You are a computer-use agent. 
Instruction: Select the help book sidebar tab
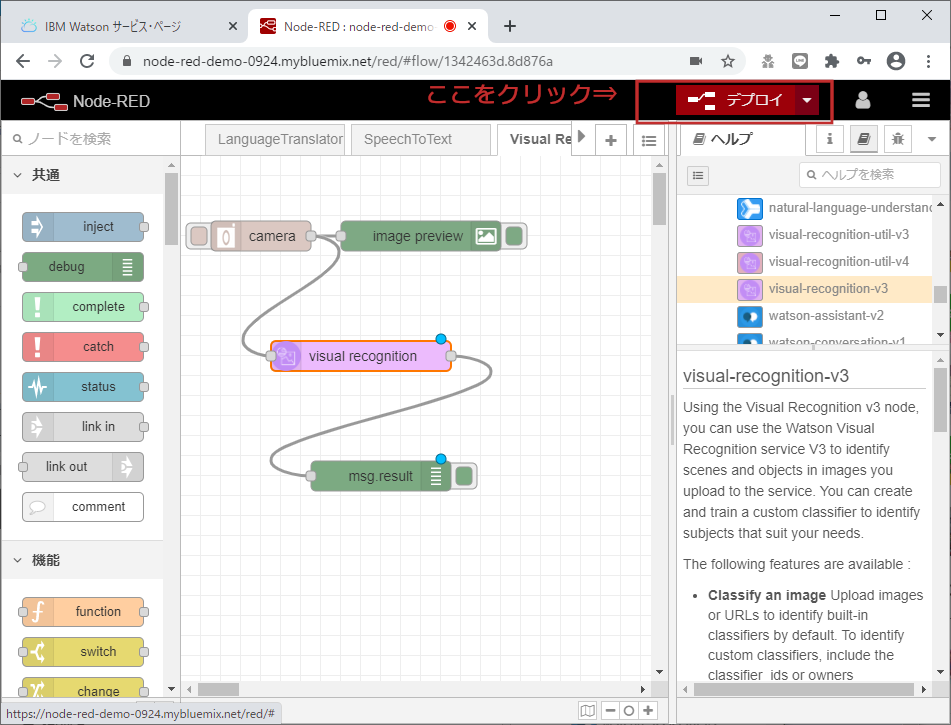(862, 139)
